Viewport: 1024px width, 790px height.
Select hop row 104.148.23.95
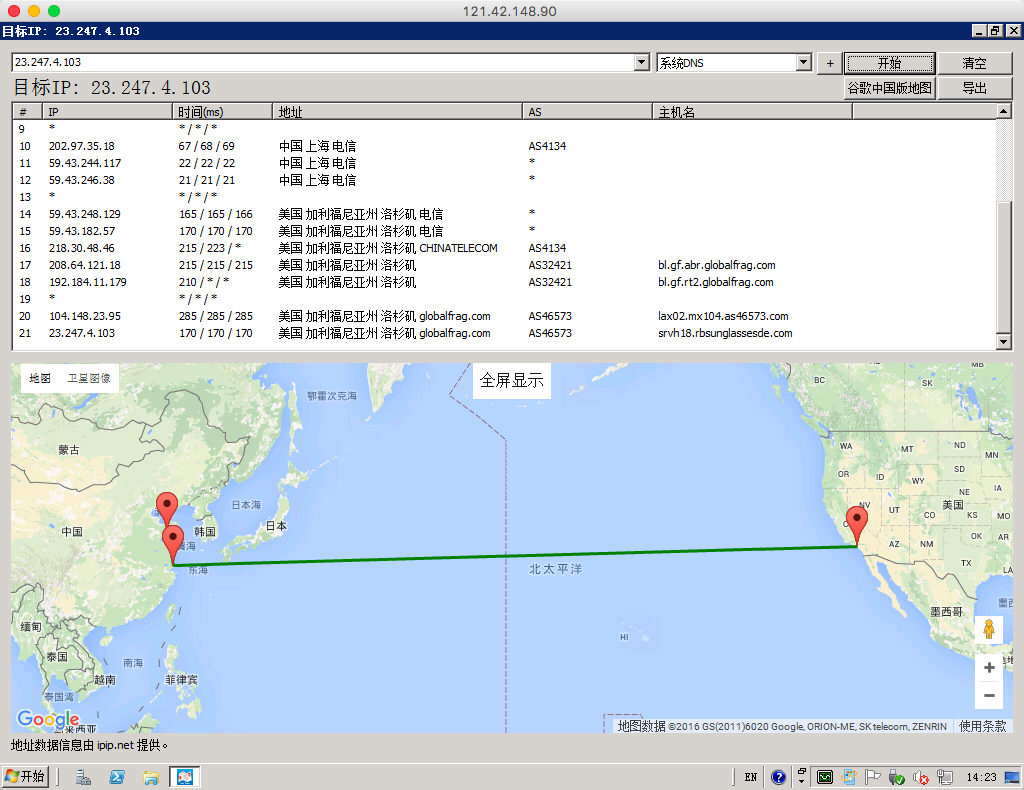click(504, 316)
